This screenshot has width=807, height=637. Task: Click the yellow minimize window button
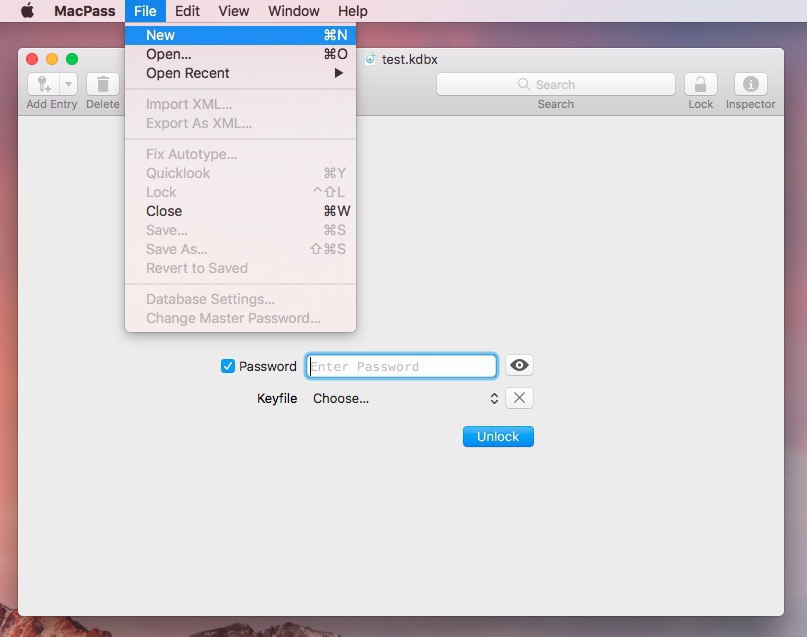pyautogui.click(x=52, y=59)
